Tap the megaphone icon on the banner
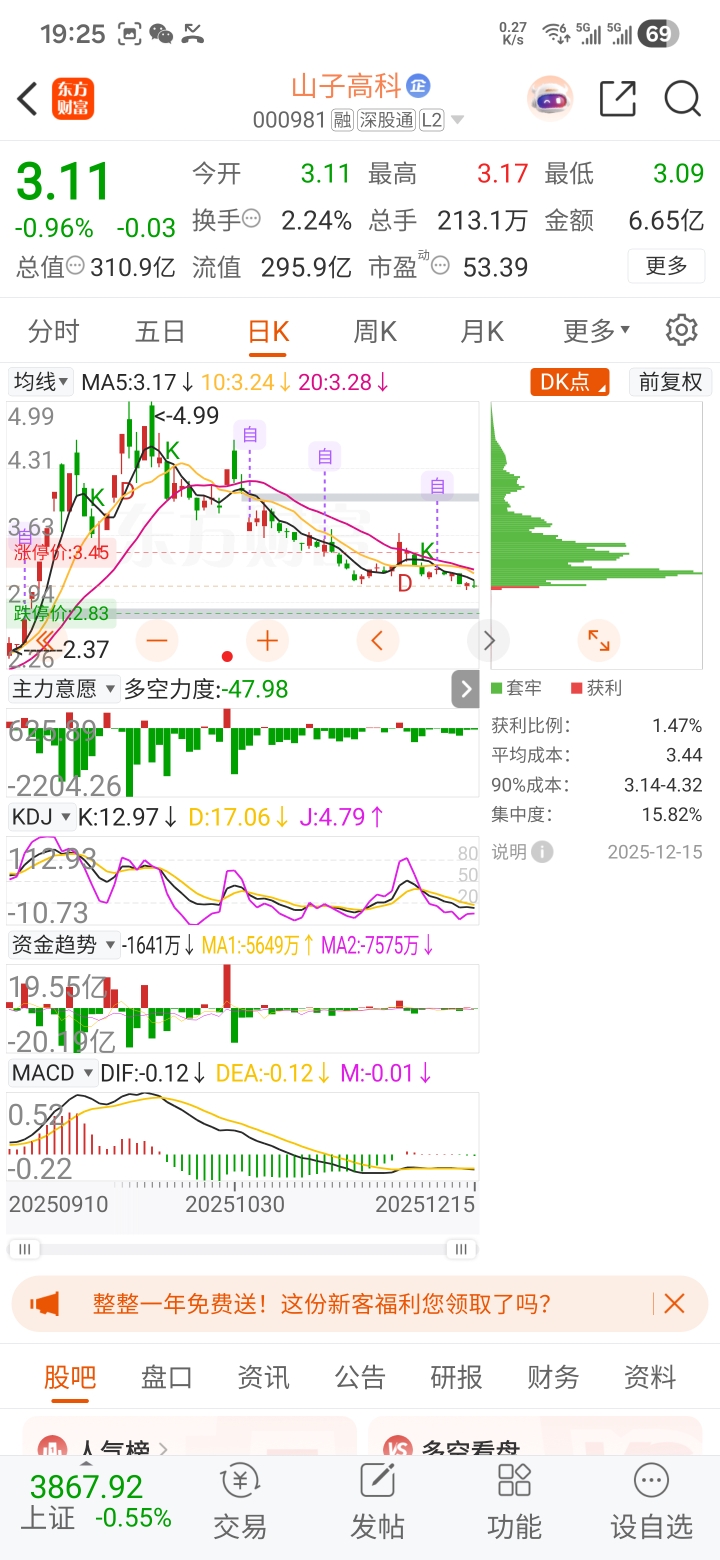Screen dimensions: 720x1560 (x=45, y=1303)
